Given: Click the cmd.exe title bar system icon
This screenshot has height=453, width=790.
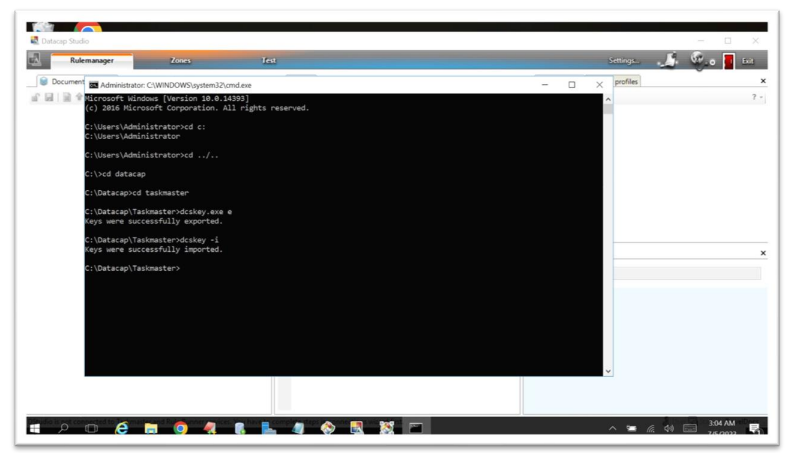Looking at the screenshot, I should coord(93,85).
